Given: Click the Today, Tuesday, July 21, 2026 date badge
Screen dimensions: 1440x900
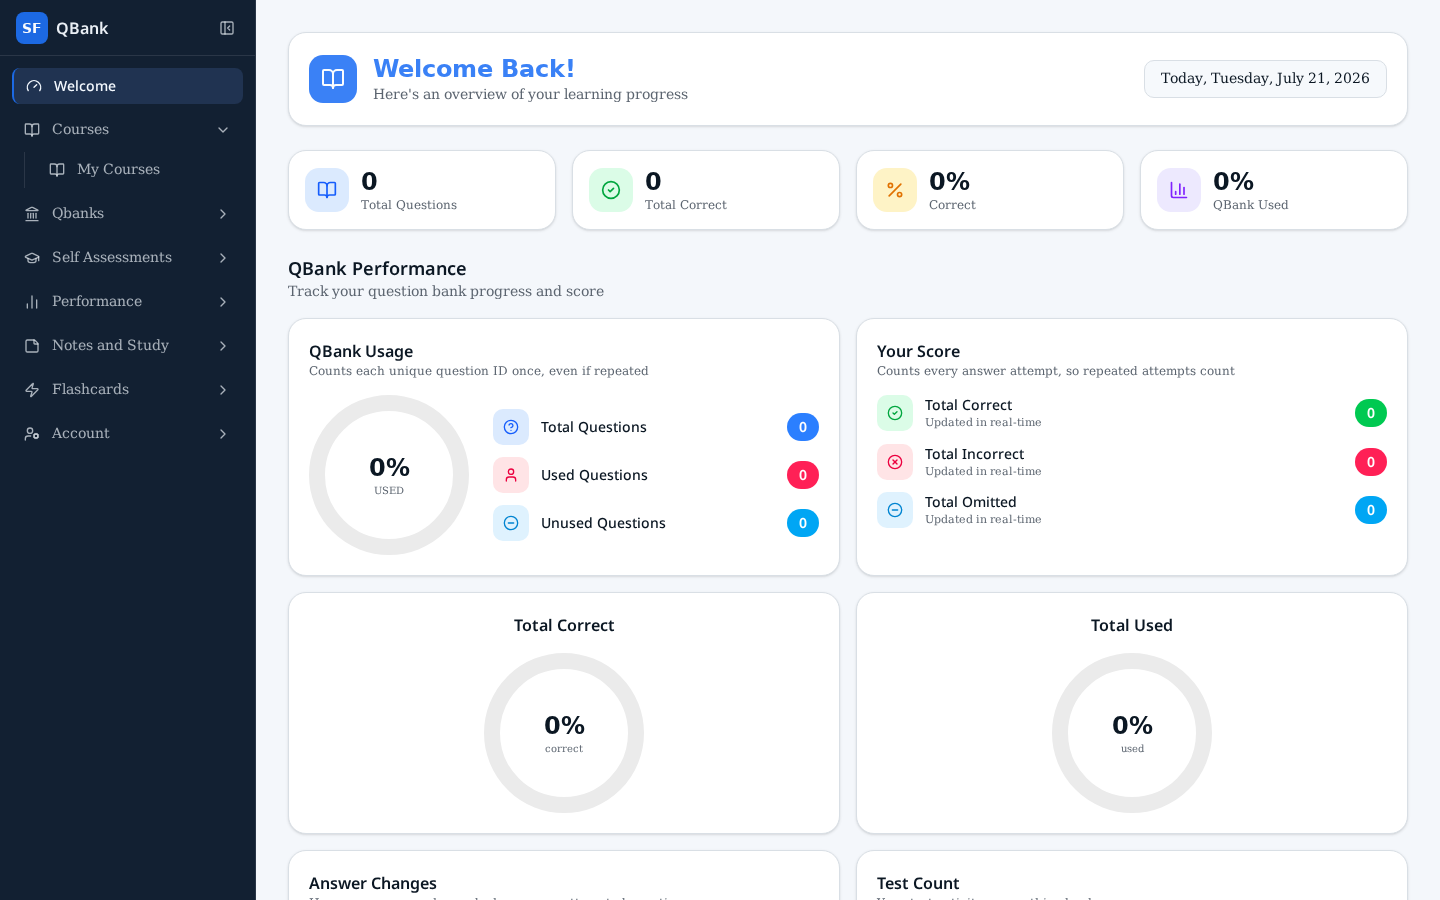Looking at the screenshot, I should [x=1265, y=79].
